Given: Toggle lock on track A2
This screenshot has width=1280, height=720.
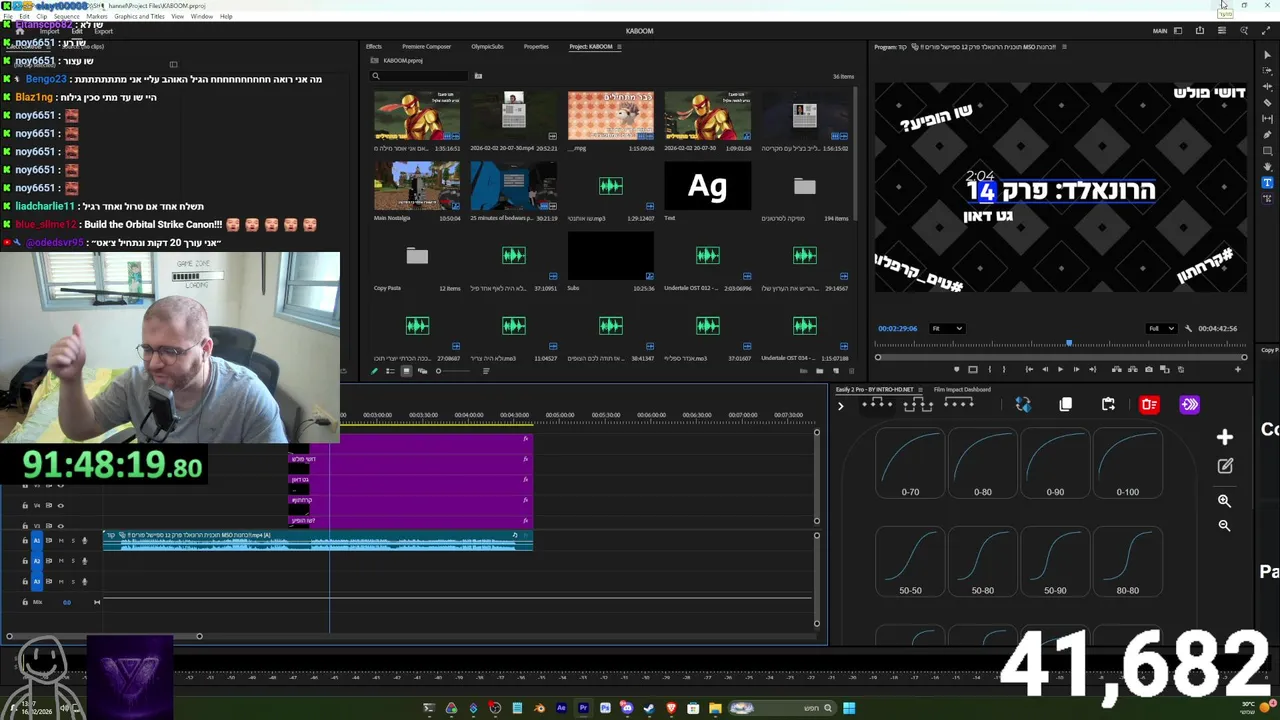Looking at the screenshot, I should 25,561.
